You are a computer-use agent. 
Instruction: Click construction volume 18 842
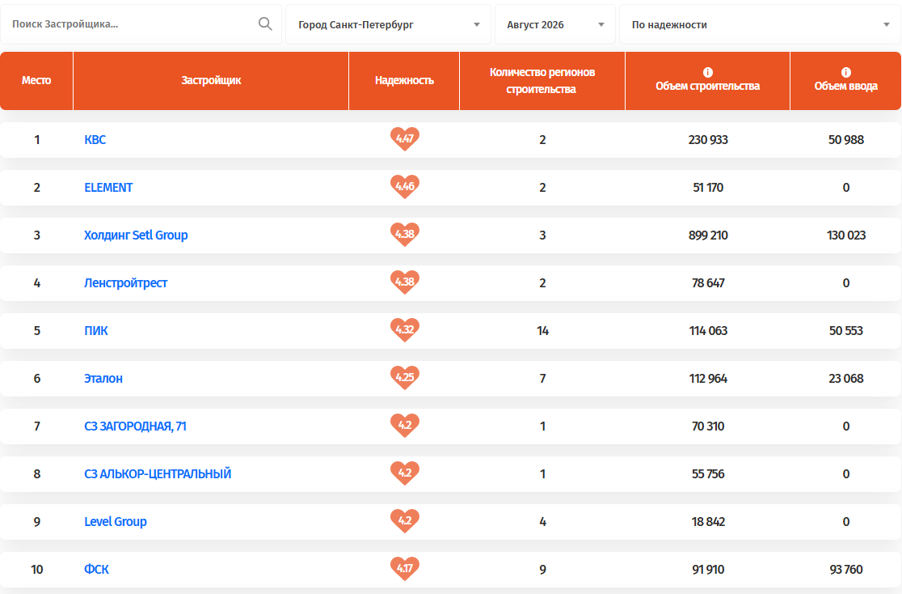pos(708,522)
